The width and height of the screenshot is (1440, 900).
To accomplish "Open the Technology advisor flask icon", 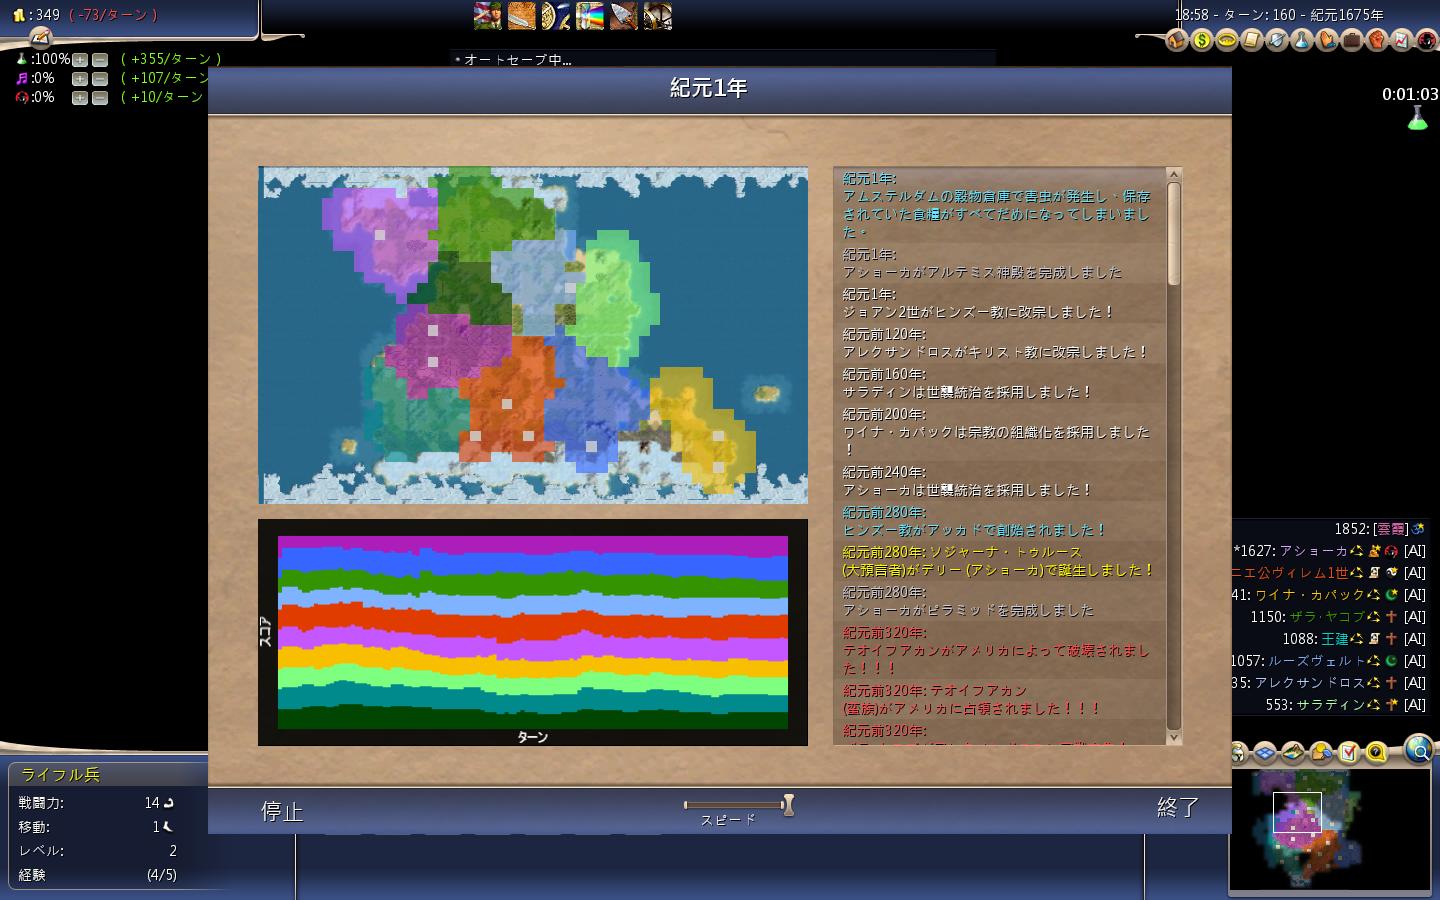I will point(1302,40).
